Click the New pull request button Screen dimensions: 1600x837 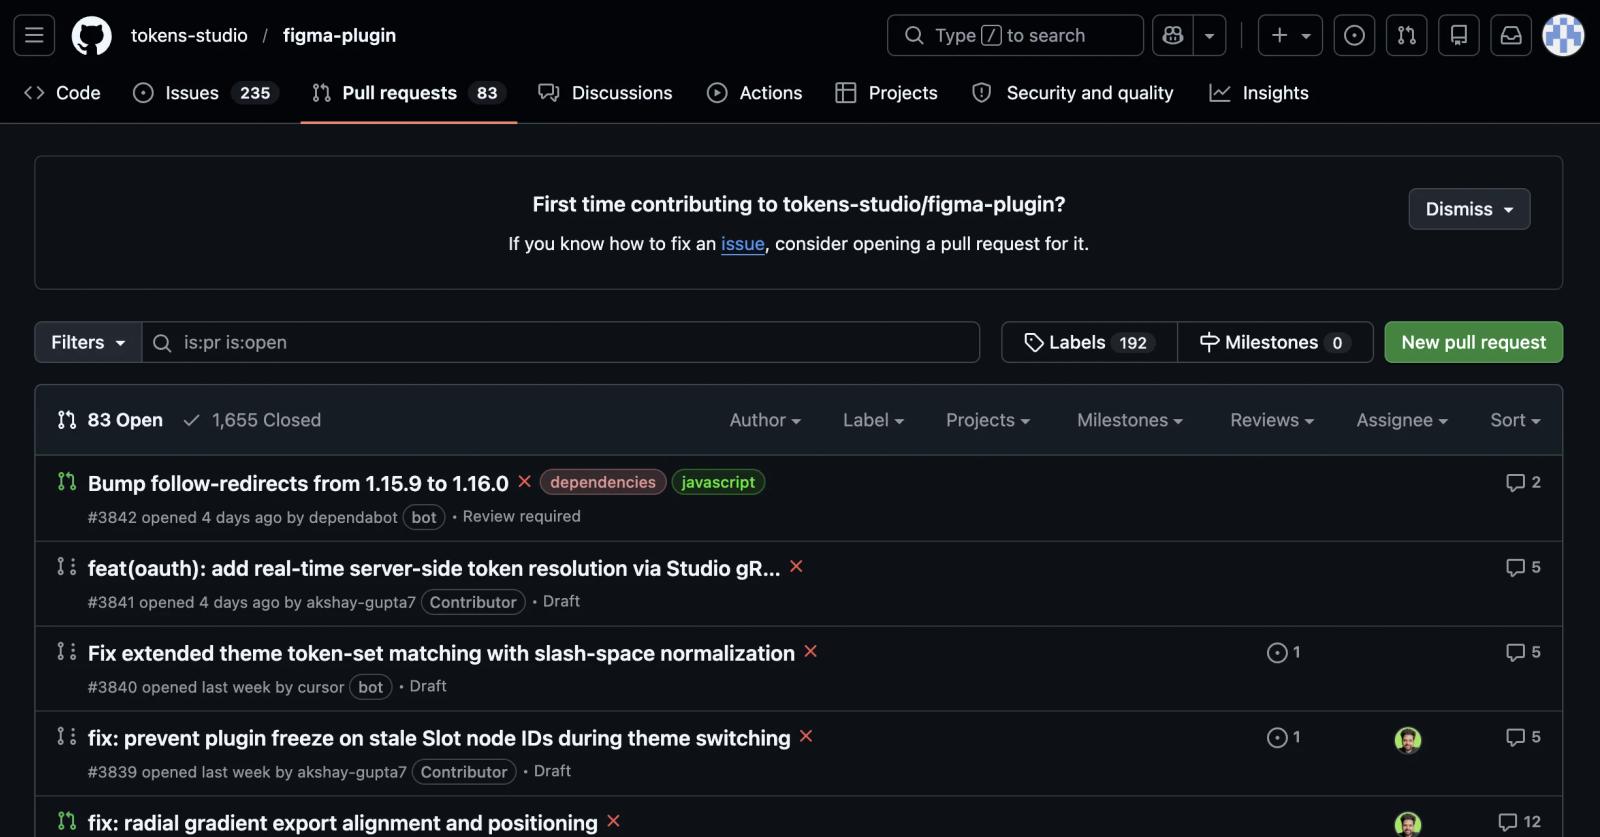point(1473,342)
